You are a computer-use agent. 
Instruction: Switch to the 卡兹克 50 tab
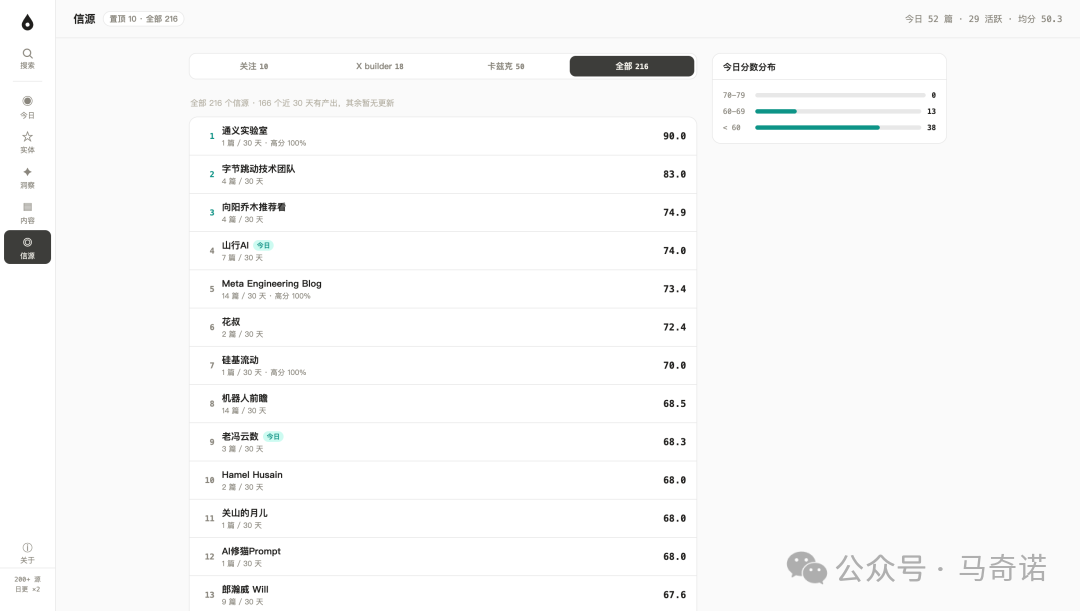tap(506, 66)
